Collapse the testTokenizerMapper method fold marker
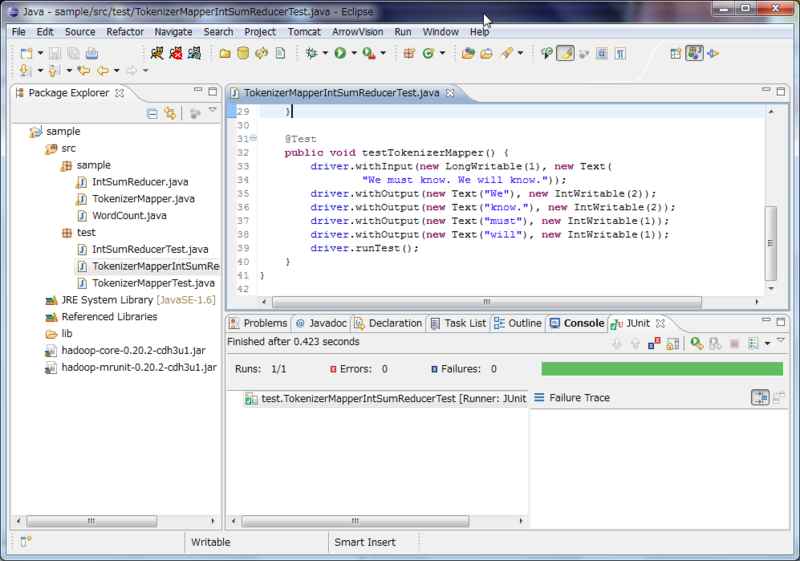This screenshot has height=561, width=800. click(253, 138)
